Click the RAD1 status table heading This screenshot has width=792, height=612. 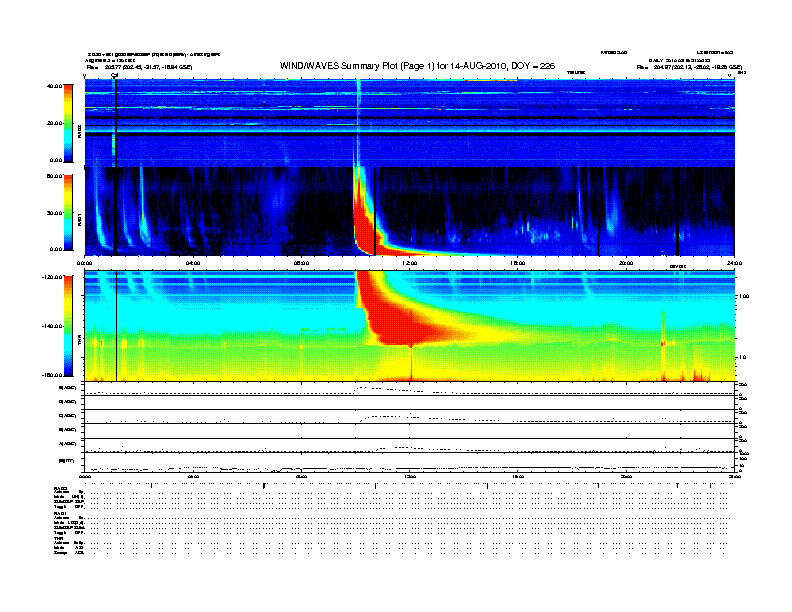coord(60,514)
